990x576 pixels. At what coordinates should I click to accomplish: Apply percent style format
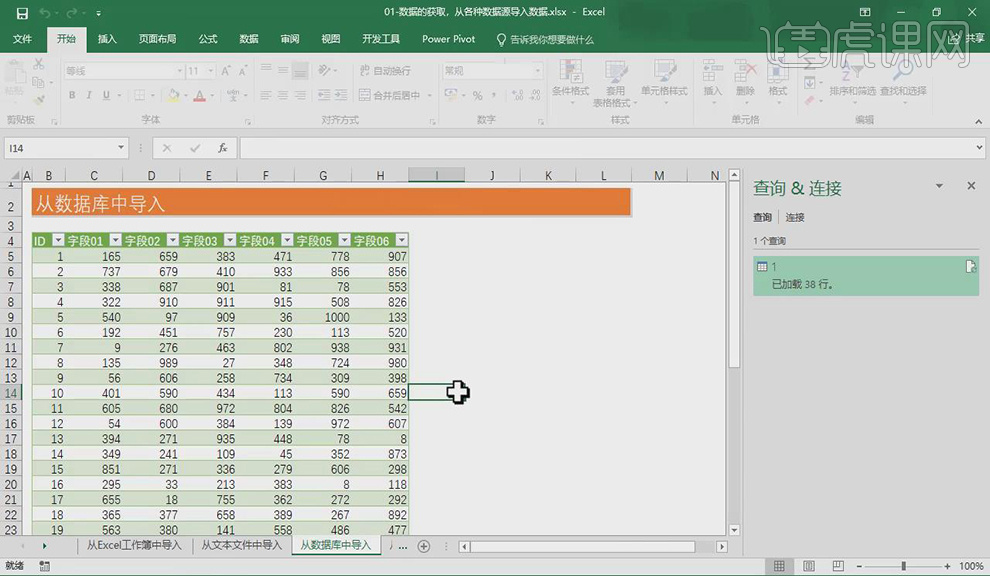point(478,96)
